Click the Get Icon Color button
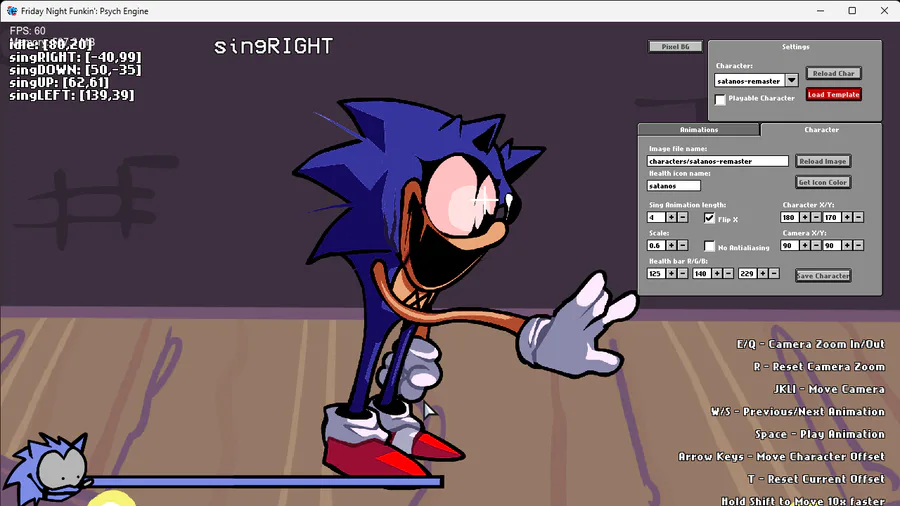The width and height of the screenshot is (900, 506). point(823,182)
